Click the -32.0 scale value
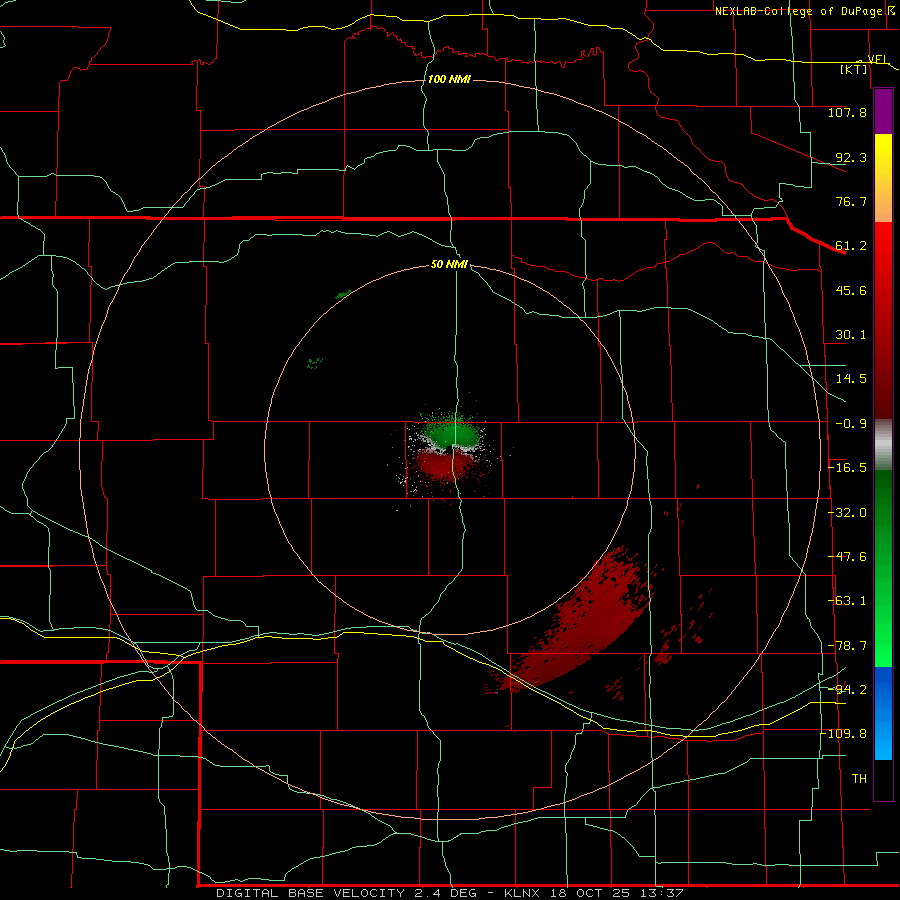 click(847, 513)
